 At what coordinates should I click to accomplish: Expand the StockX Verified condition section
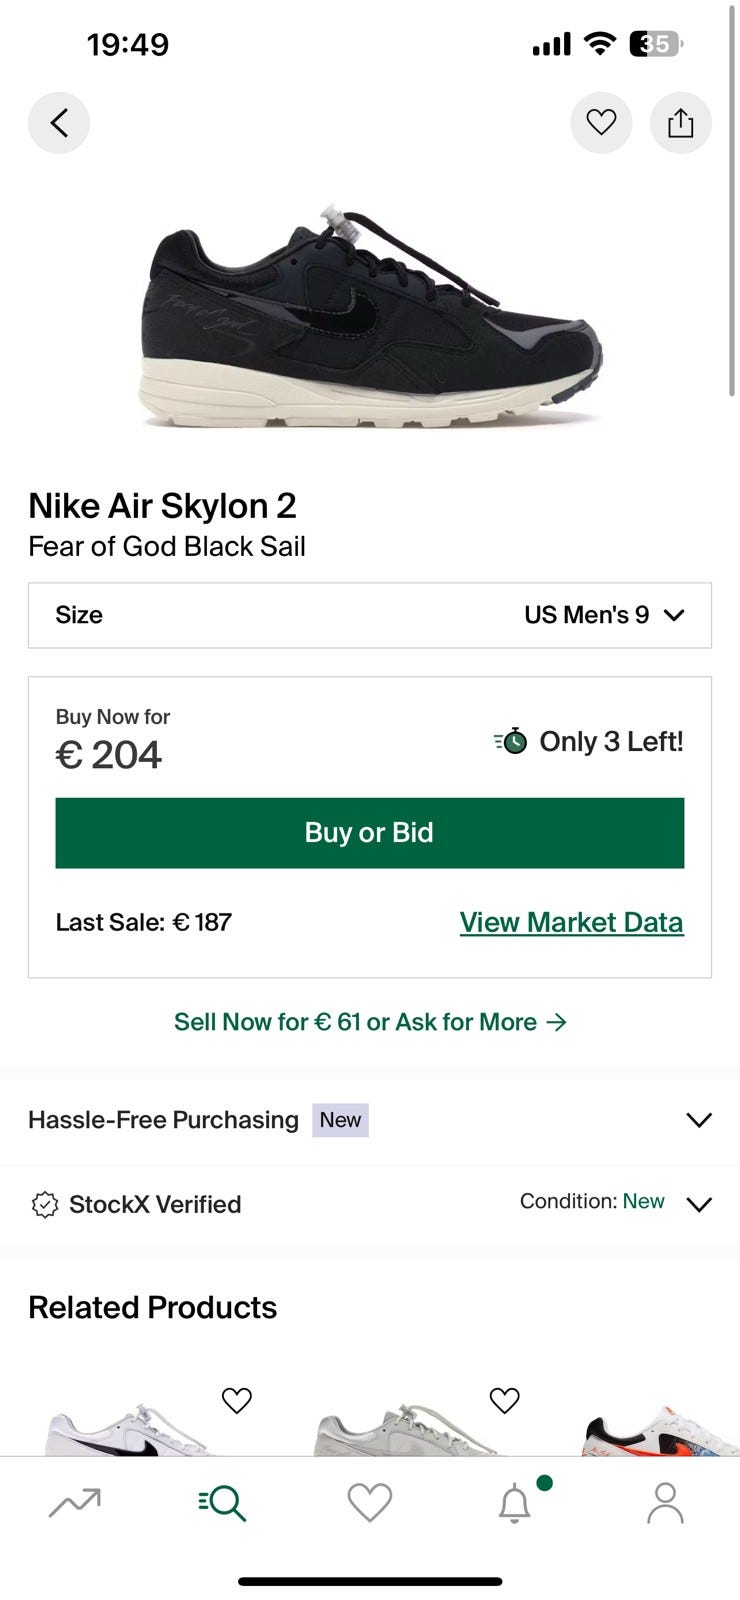coord(699,1204)
